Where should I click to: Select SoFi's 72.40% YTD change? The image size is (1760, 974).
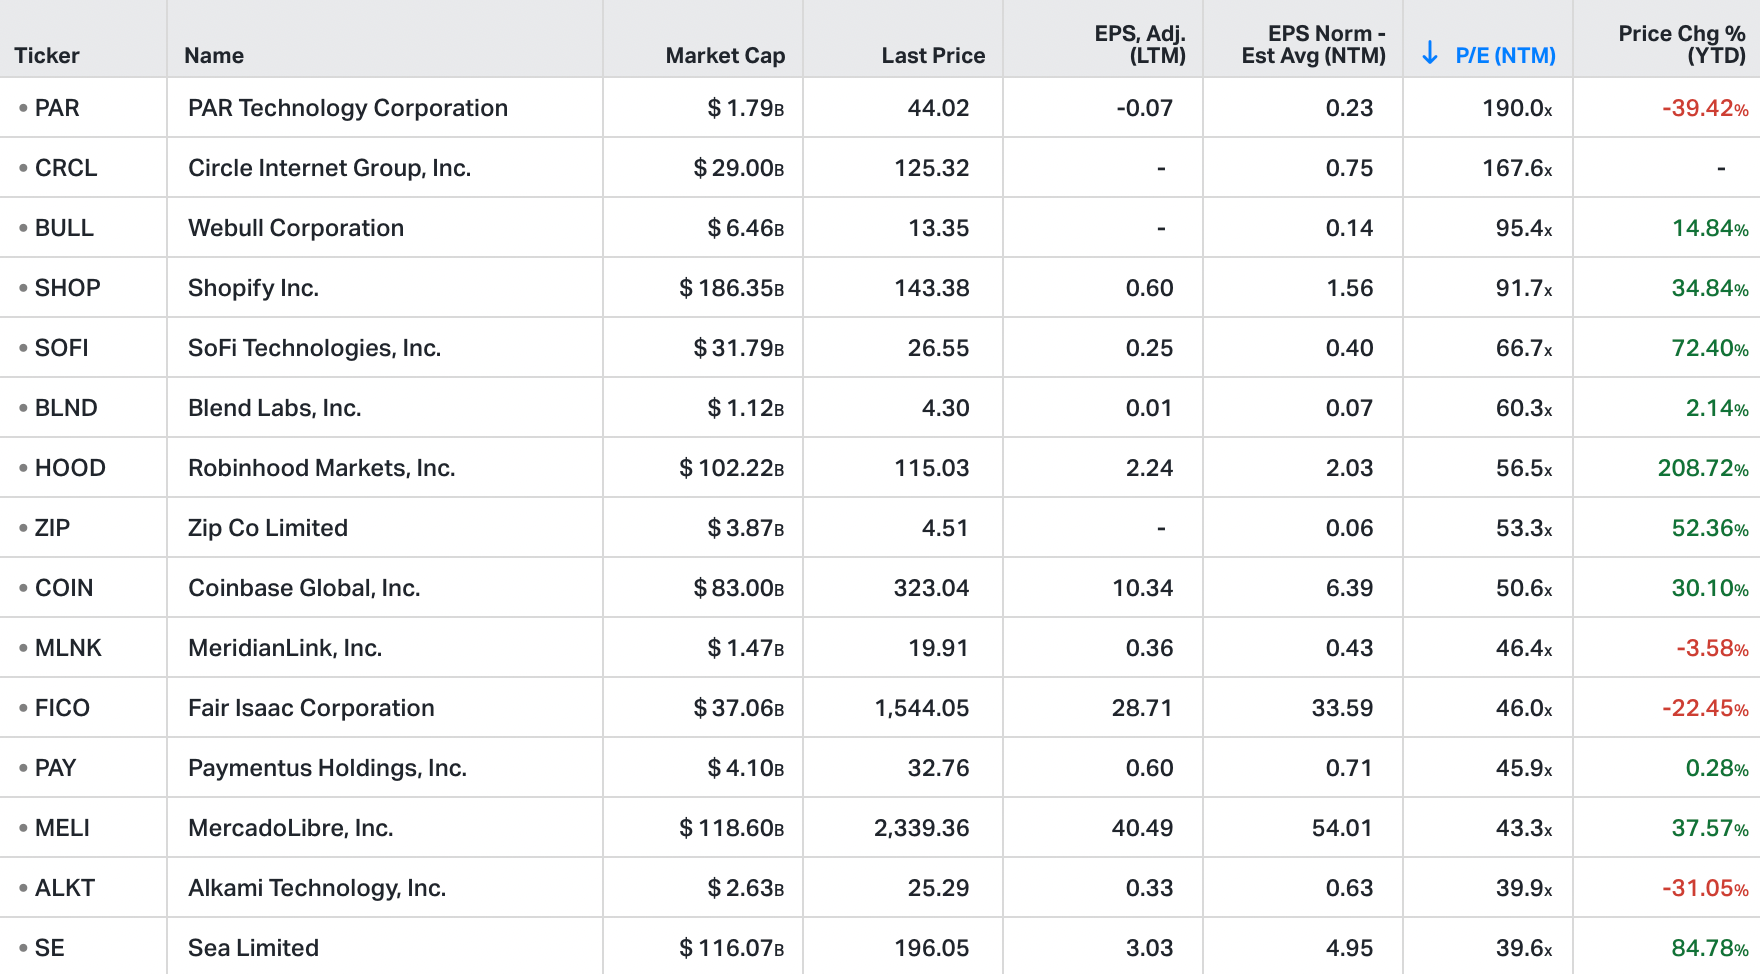[1711, 348]
